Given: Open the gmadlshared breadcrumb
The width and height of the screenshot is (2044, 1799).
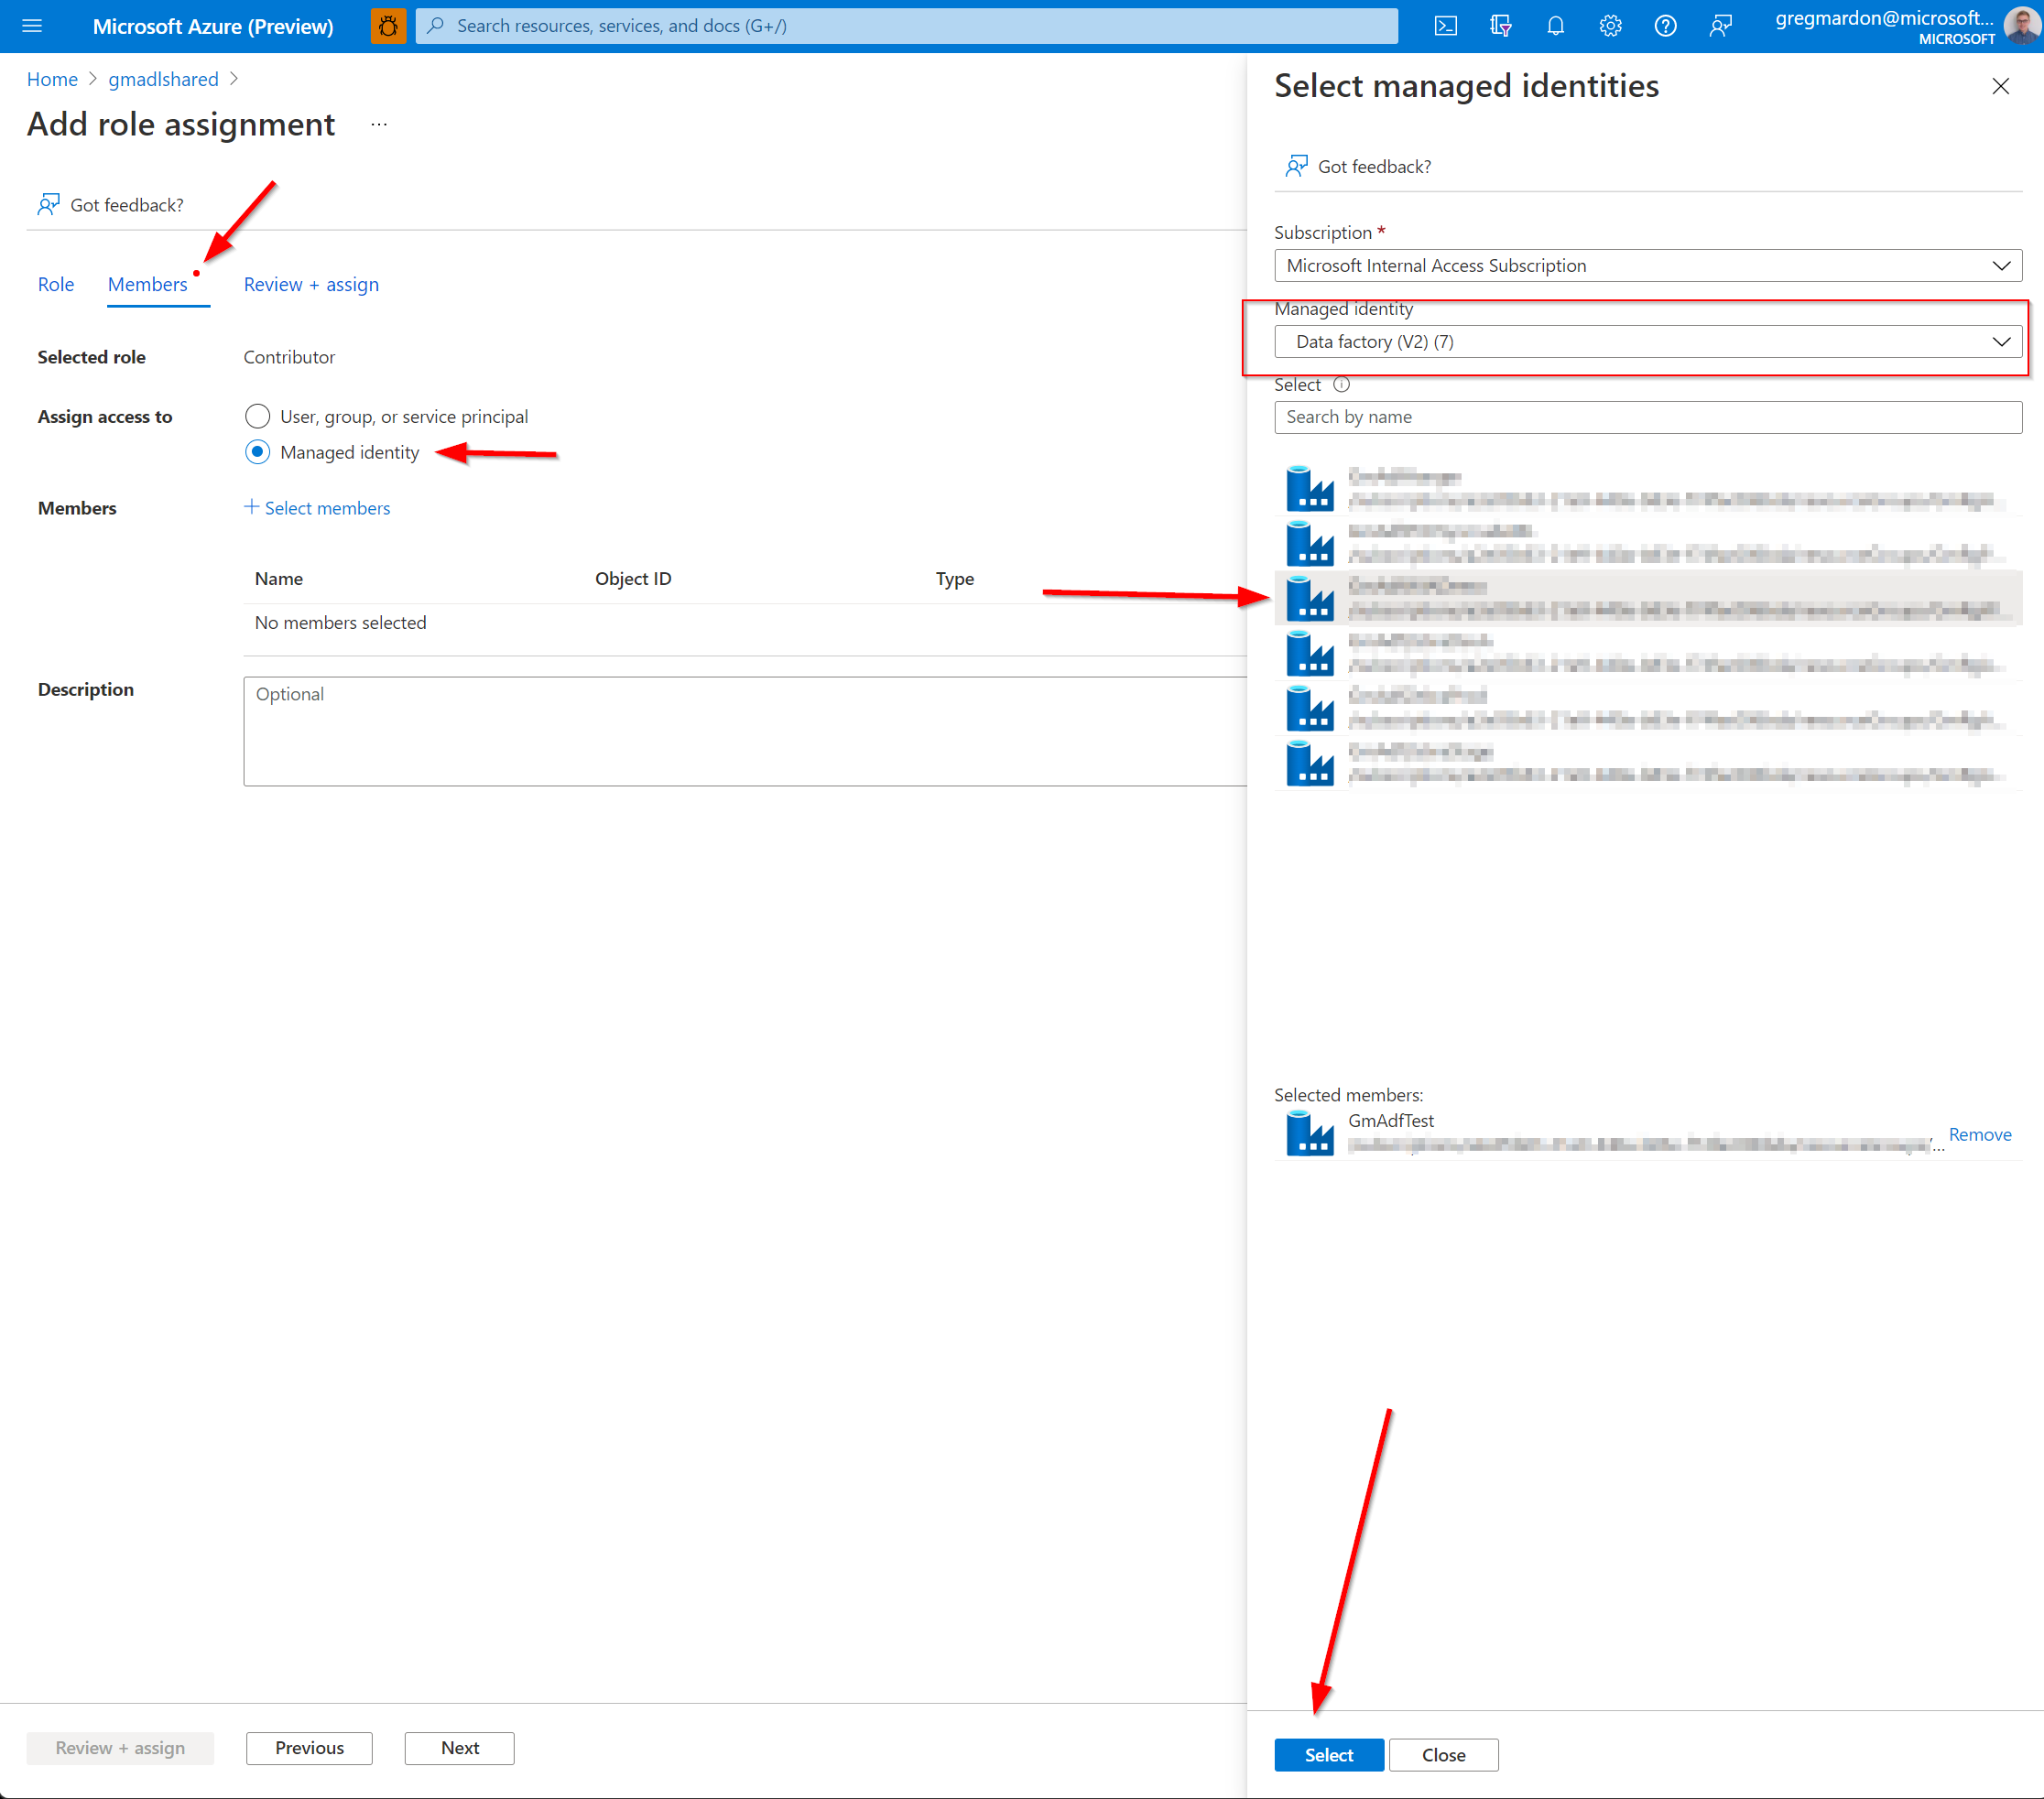Looking at the screenshot, I should tap(163, 79).
